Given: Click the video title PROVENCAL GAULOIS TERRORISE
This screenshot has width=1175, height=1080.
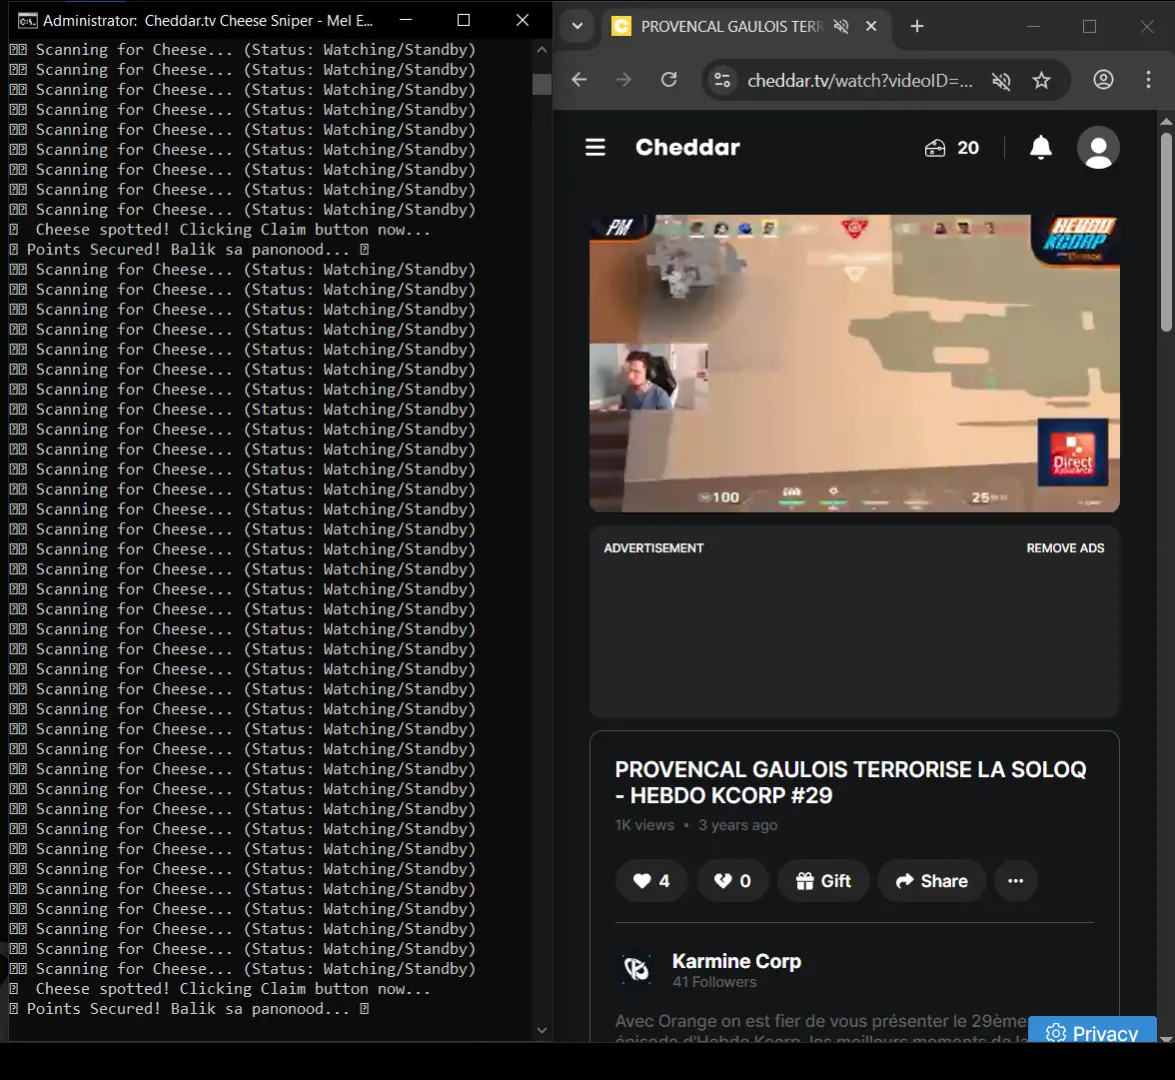Looking at the screenshot, I should (x=851, y=782).
